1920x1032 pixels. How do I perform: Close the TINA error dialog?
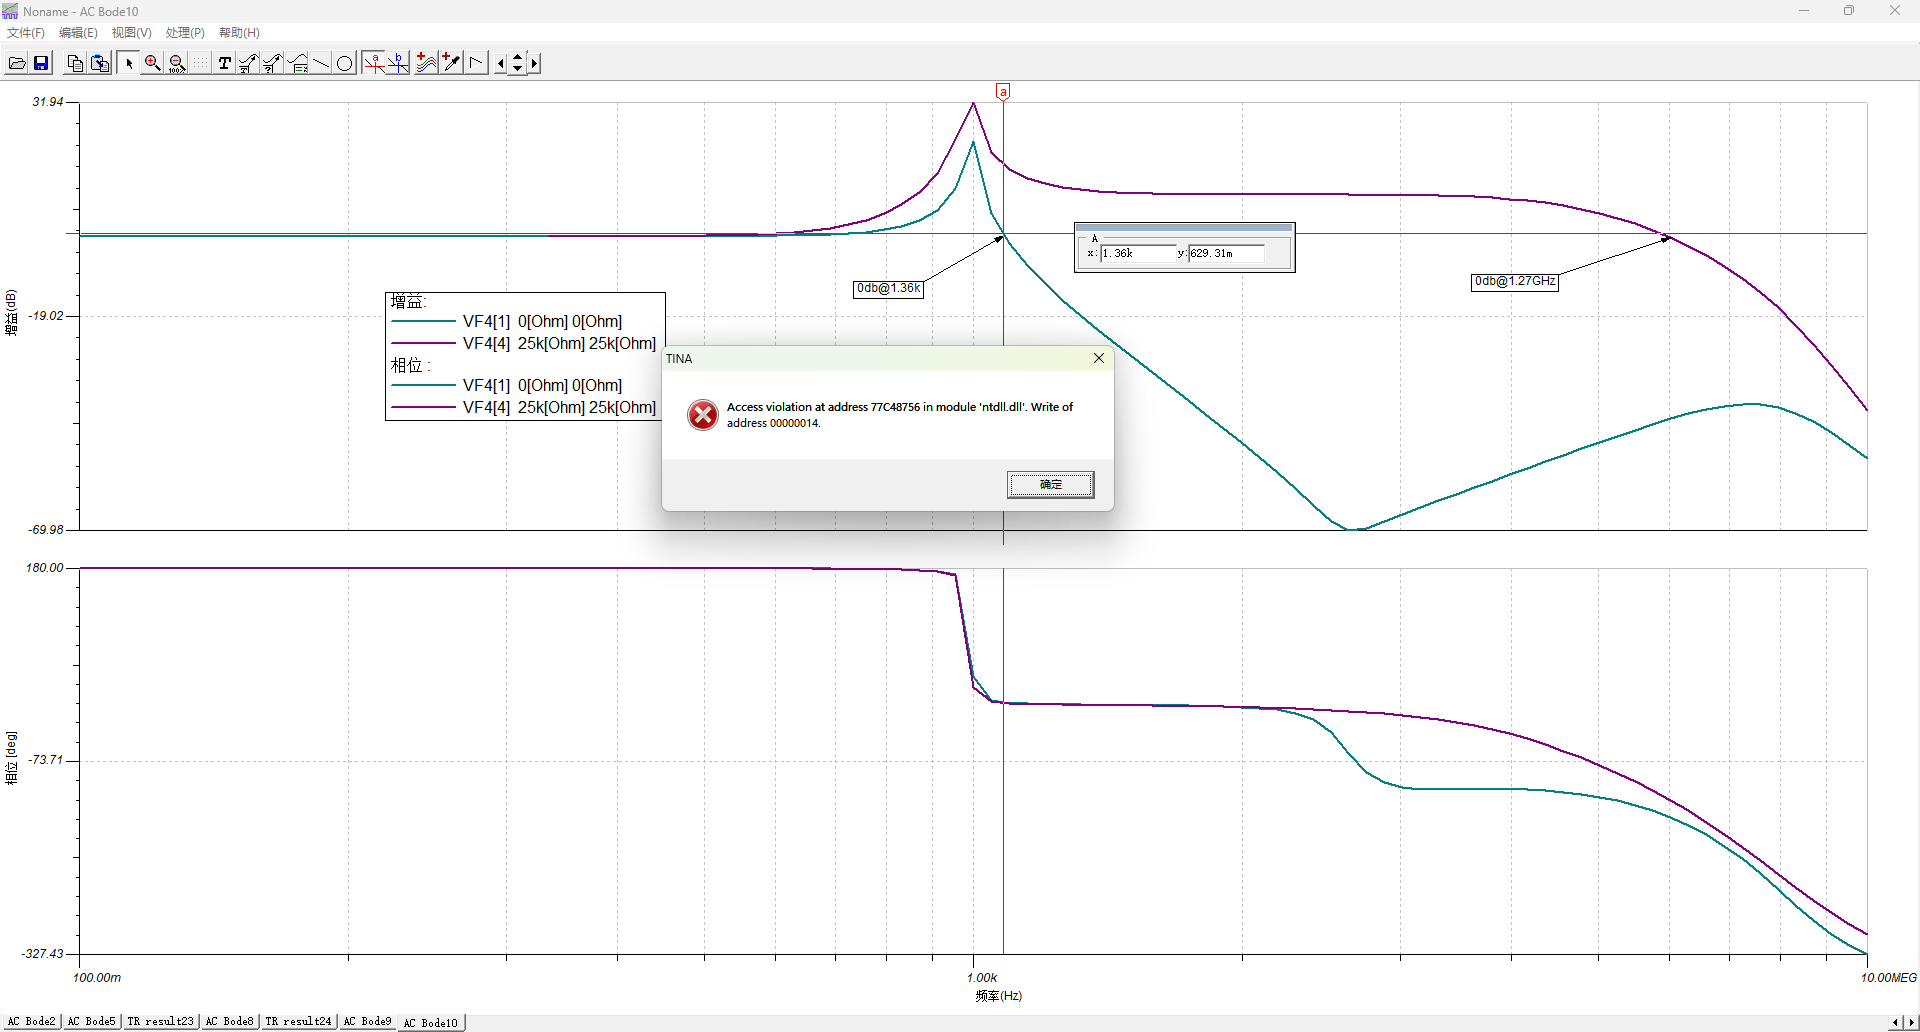(1099, 358)
